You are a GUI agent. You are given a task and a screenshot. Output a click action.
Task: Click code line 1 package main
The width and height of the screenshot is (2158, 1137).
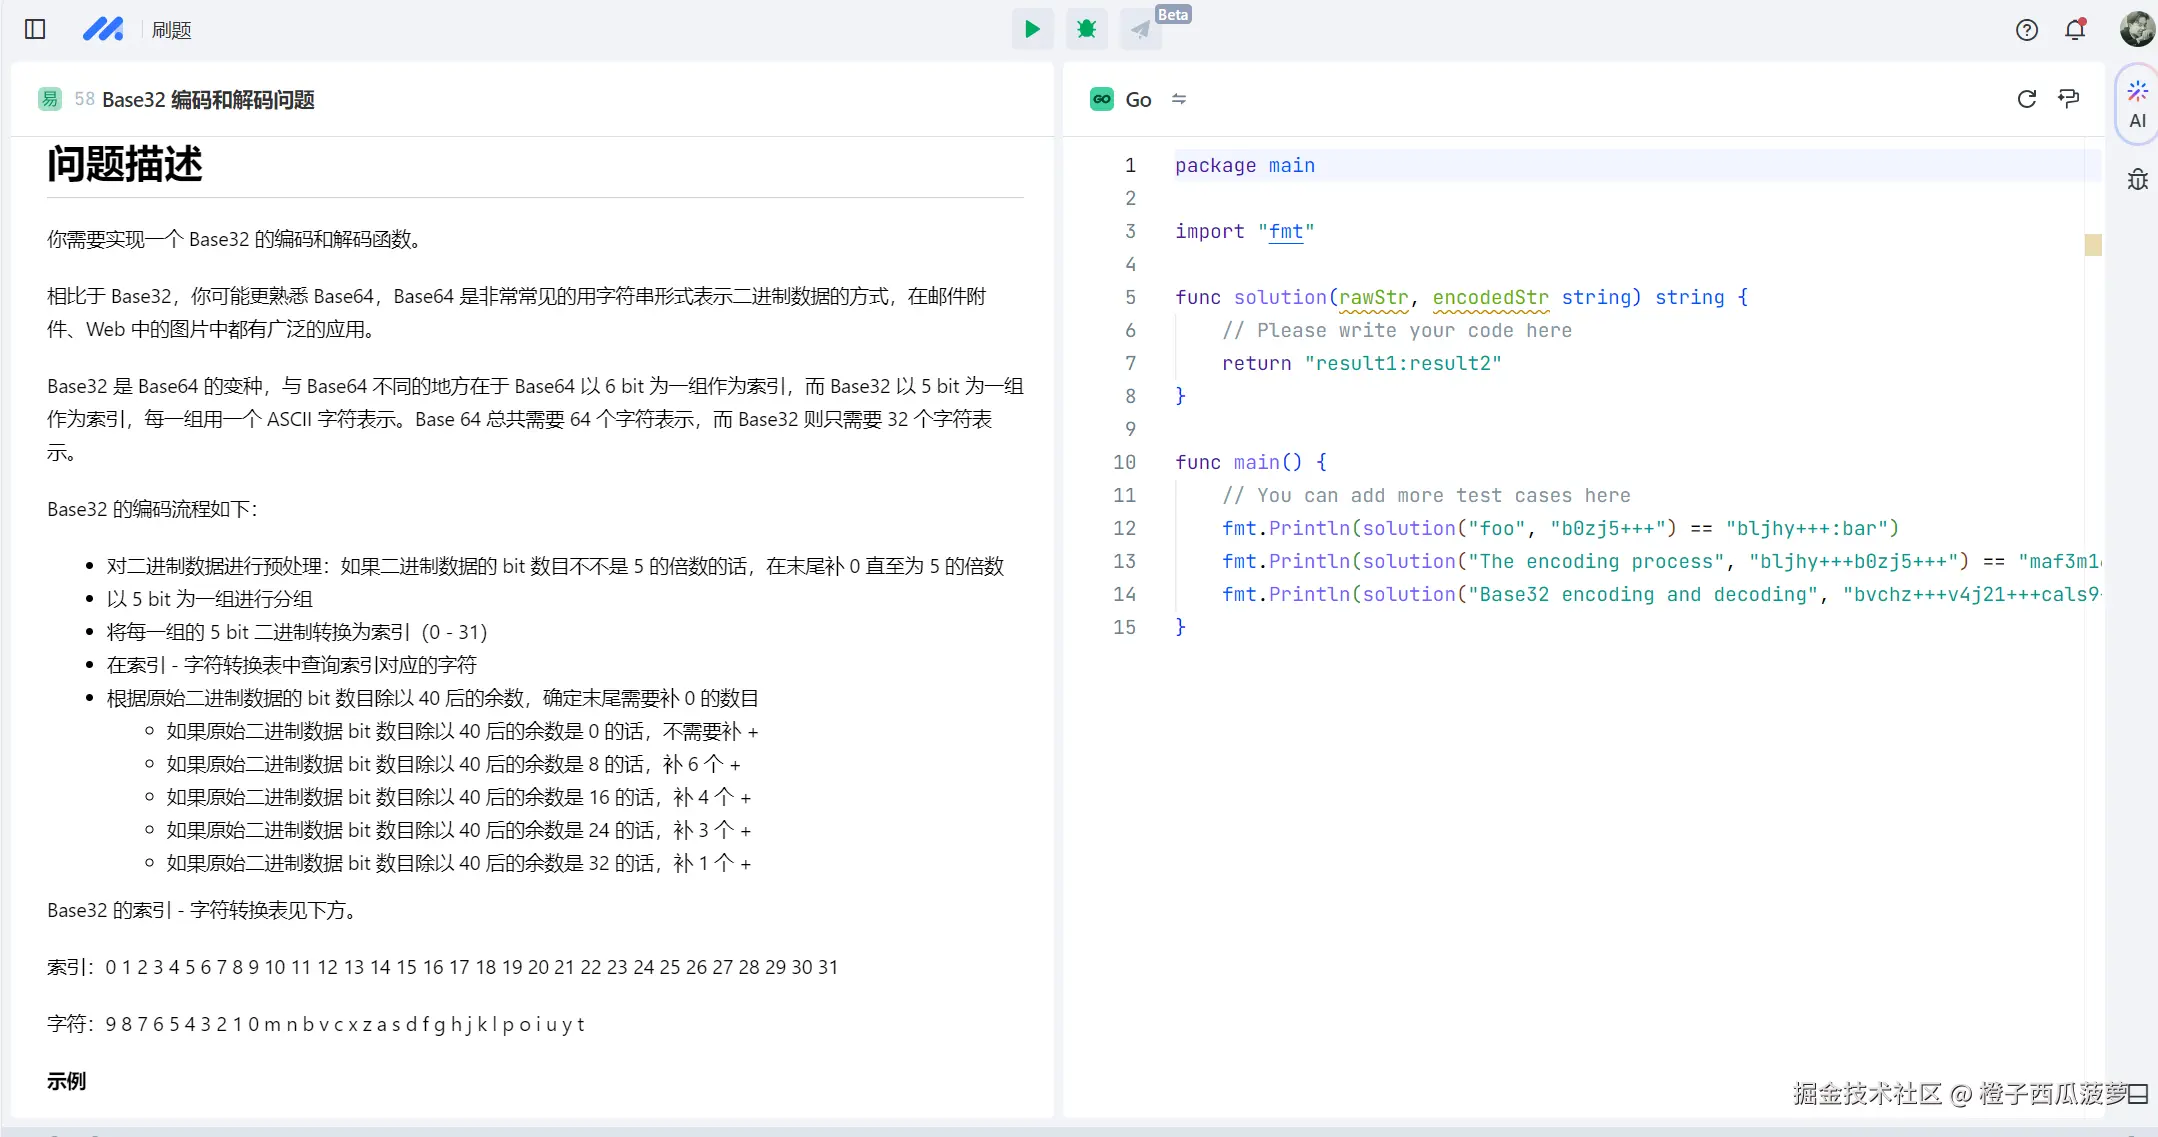pos(1245,165)
